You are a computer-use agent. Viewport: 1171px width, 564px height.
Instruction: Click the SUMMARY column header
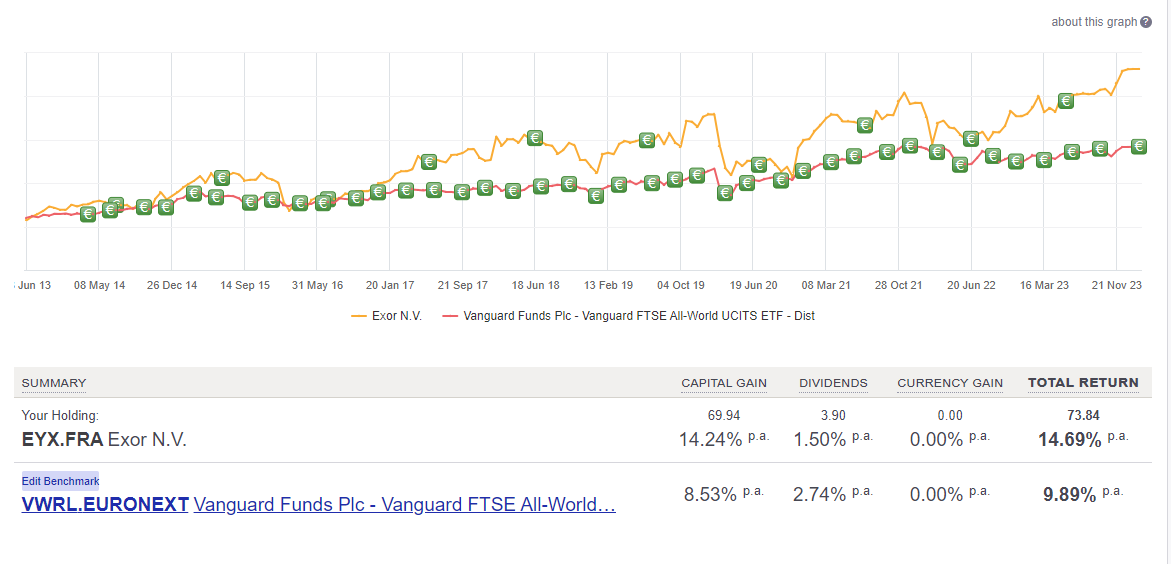click(x=54, y=383)
